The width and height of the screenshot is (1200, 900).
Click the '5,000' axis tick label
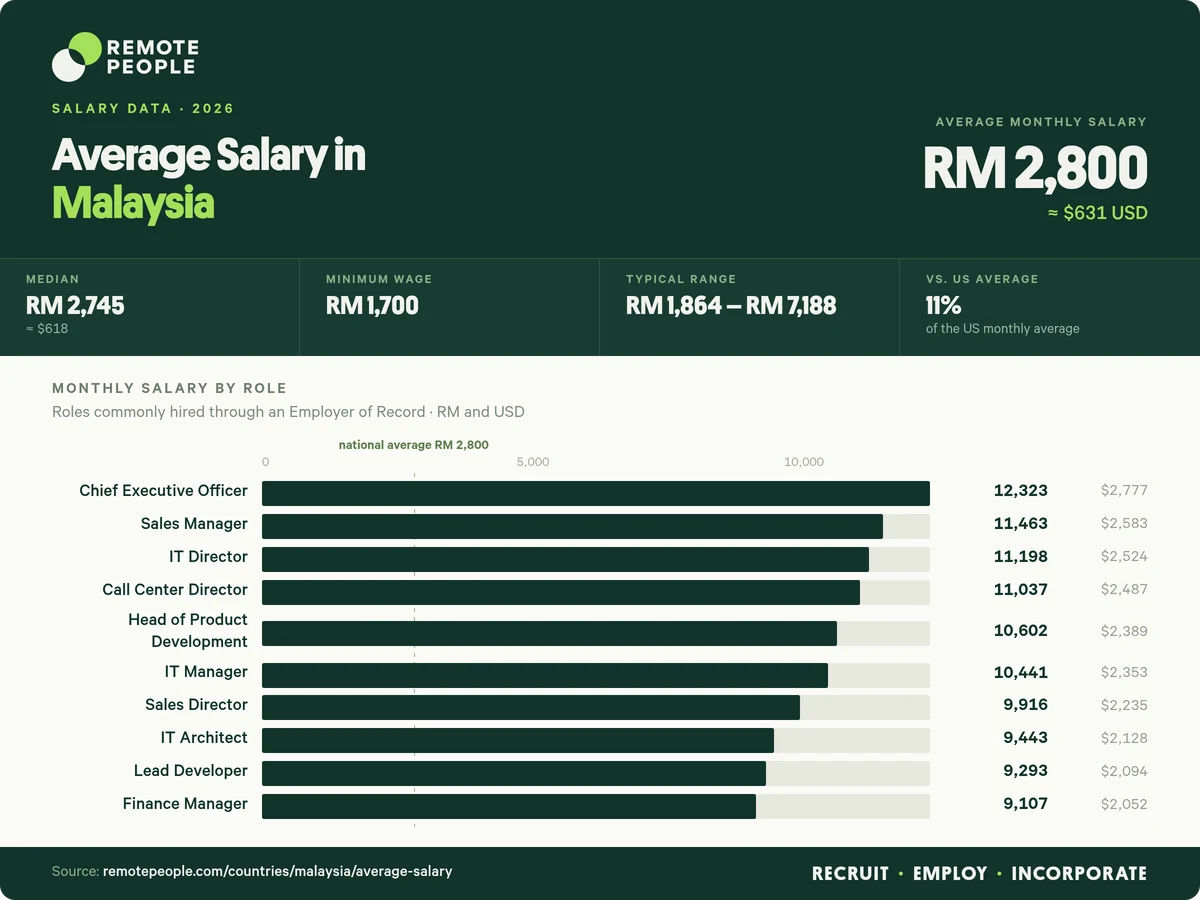point(533,462)
